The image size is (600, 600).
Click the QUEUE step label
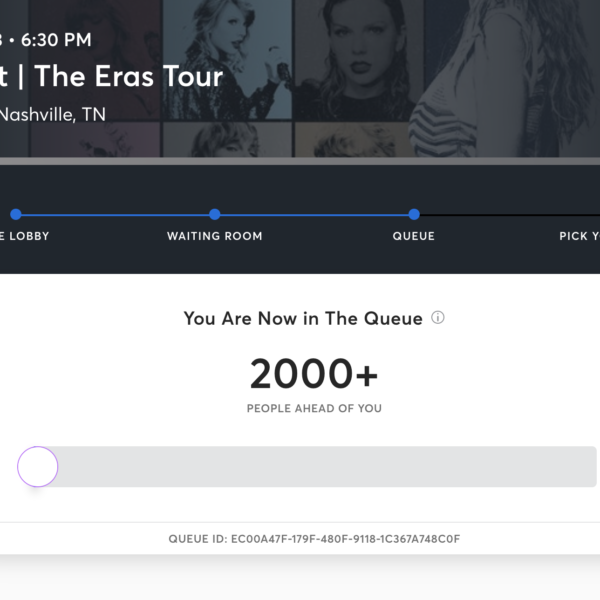pyautogui.click(x=414, y=236)
